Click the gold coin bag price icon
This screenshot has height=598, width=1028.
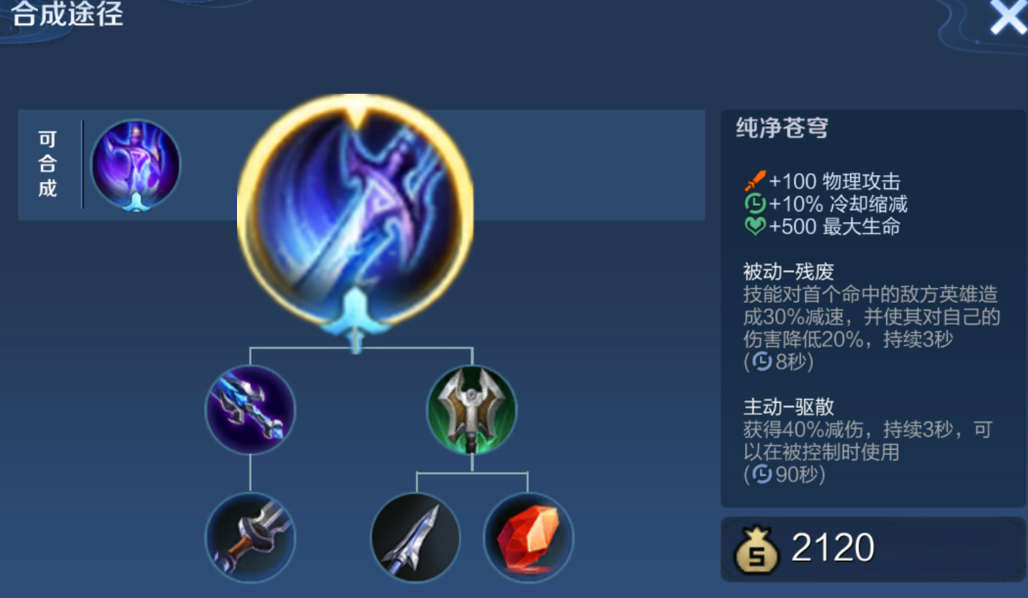point(757,549)
